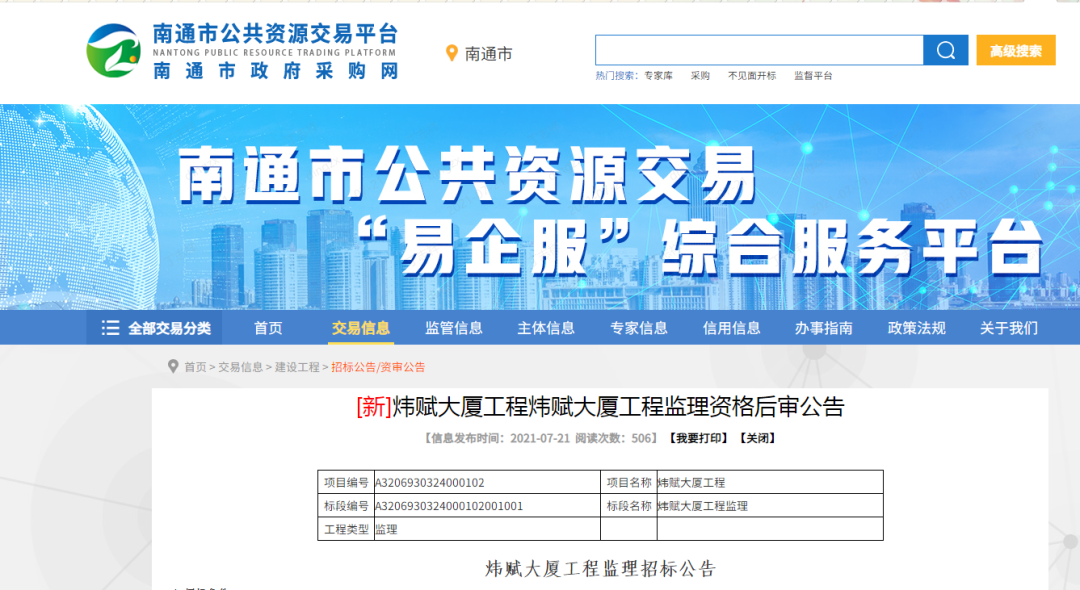Click the green-blue platform logo emblem
The height and width of the screenshot is (590, 1080).
(x=113, y=49)
